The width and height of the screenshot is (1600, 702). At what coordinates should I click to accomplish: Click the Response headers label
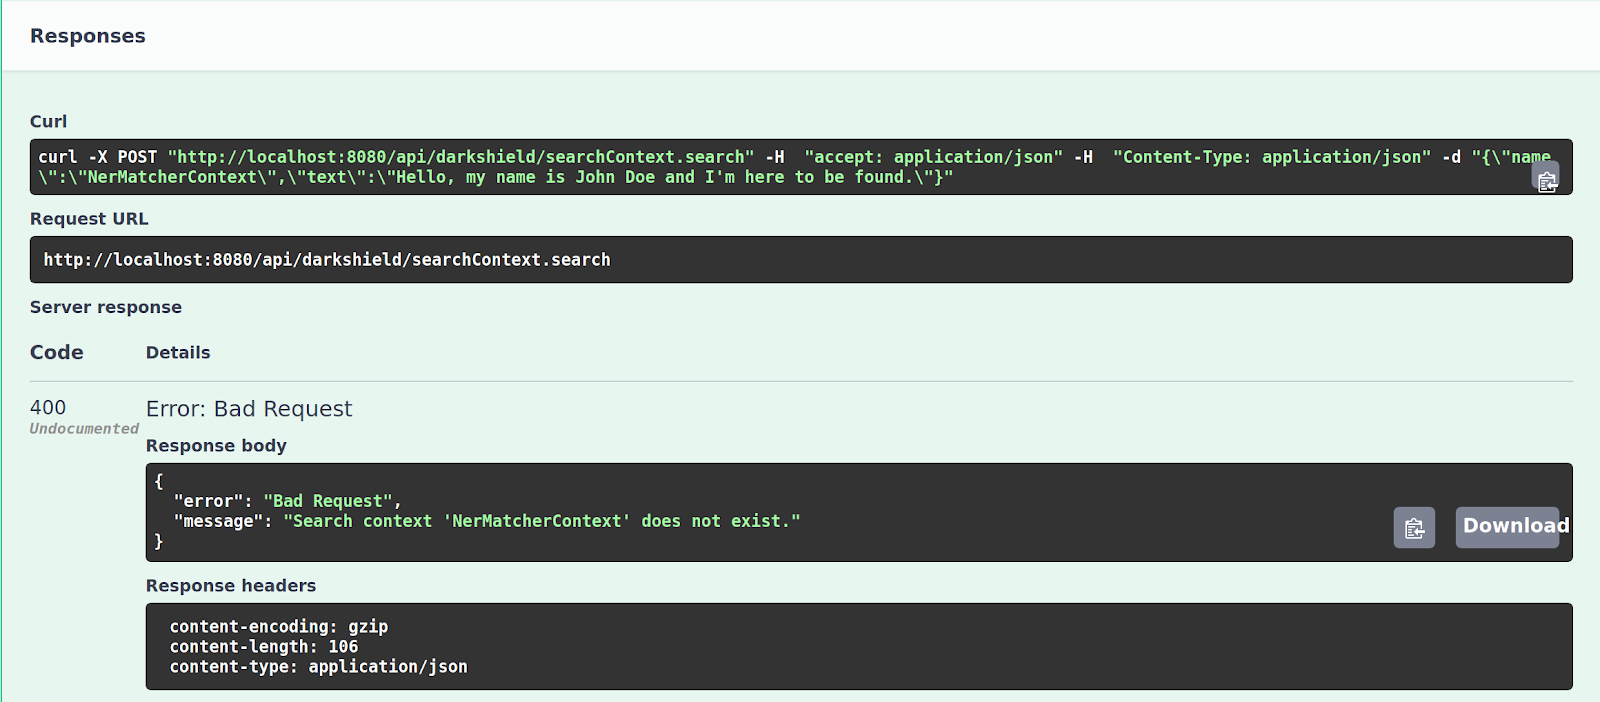(231, 586)
